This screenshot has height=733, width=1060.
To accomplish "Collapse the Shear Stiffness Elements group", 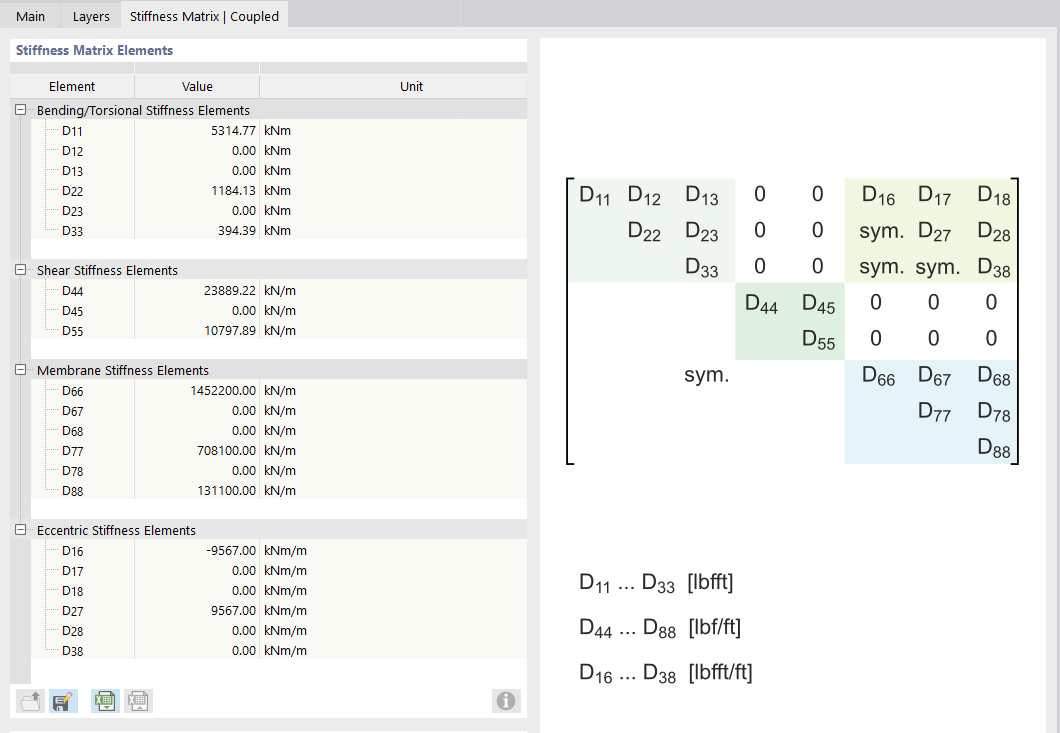I will 21,270.
